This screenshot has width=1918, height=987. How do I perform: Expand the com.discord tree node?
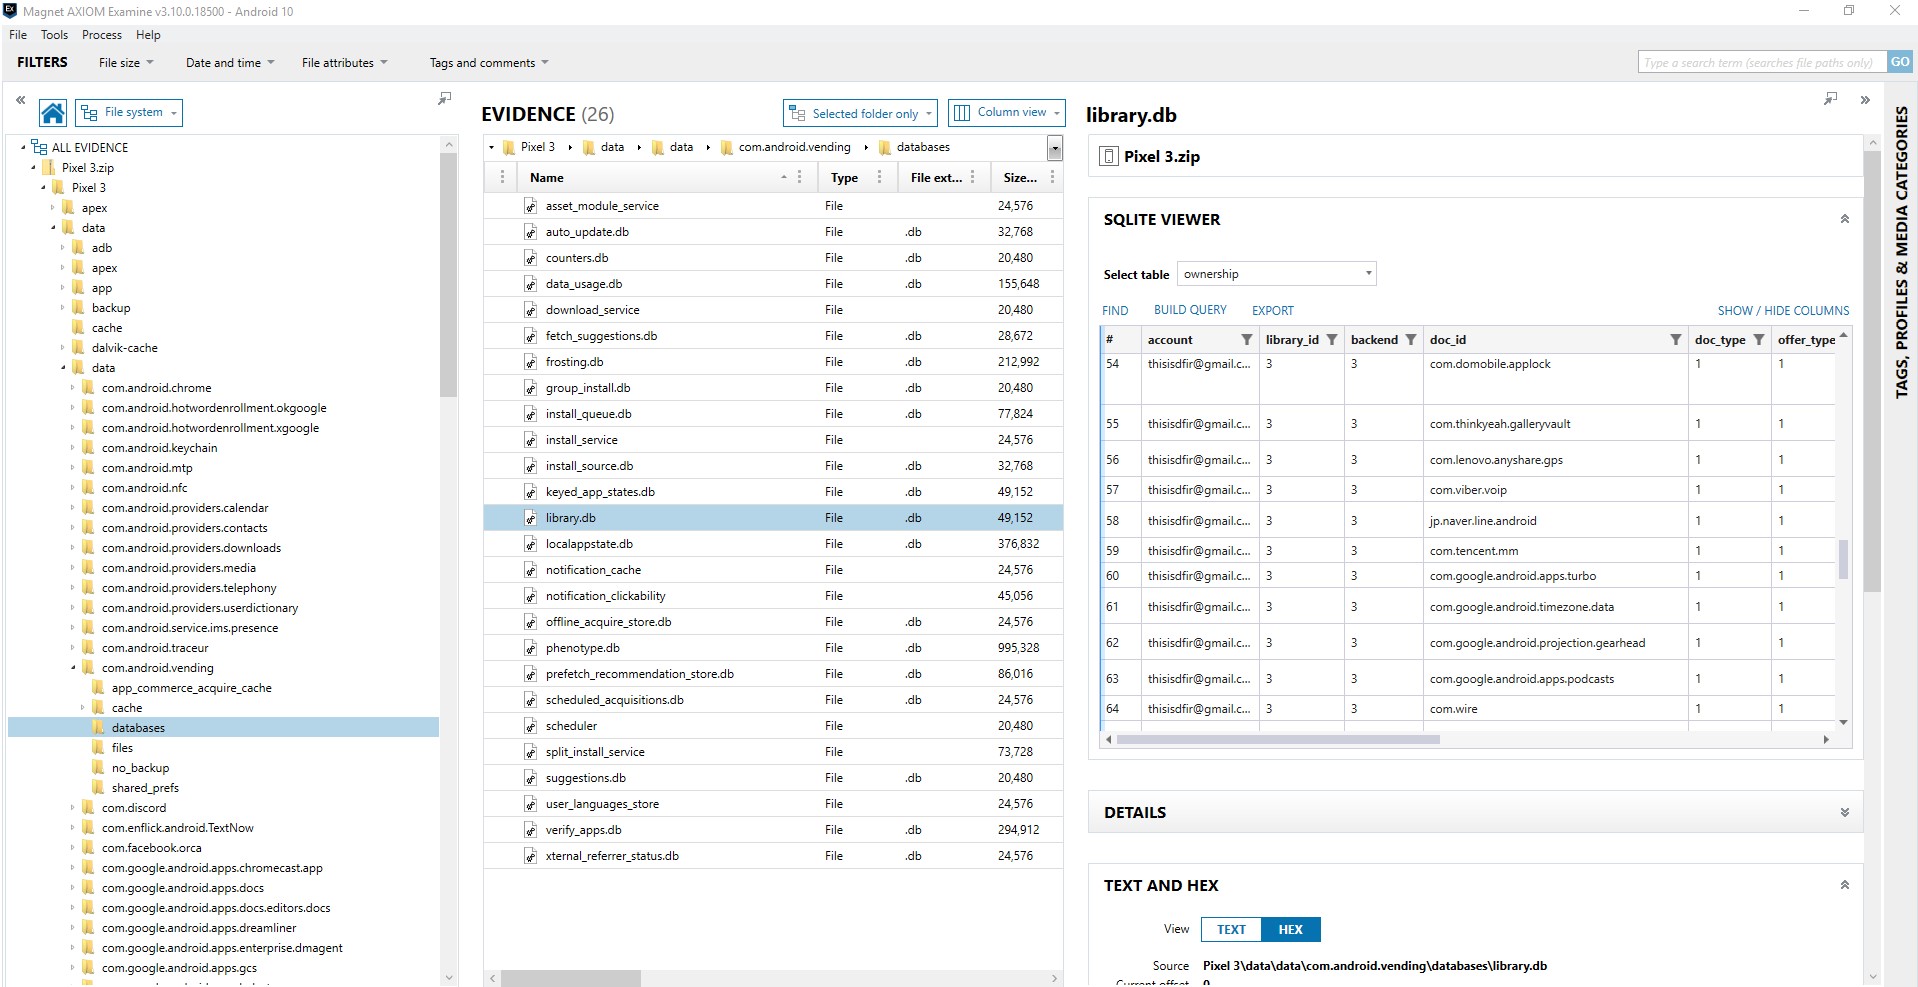pos(72,808)
